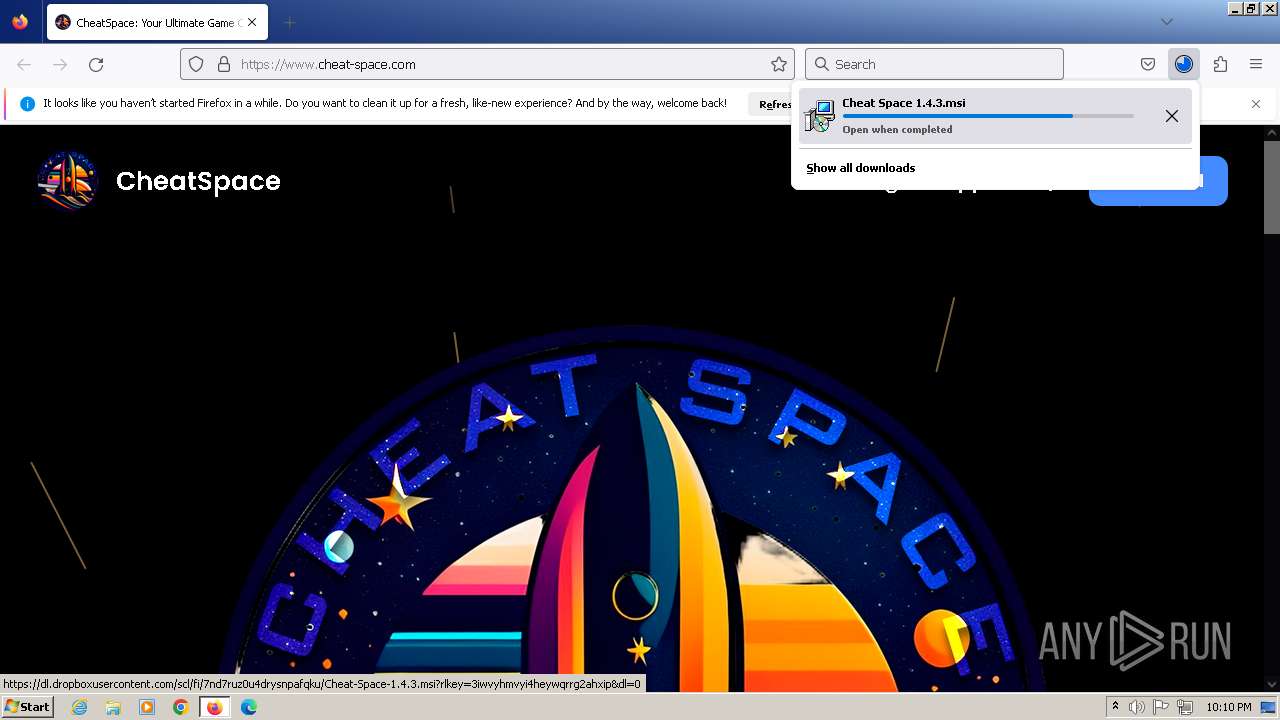Reload the current page
1280x720 pixels.
pos(96,64)
